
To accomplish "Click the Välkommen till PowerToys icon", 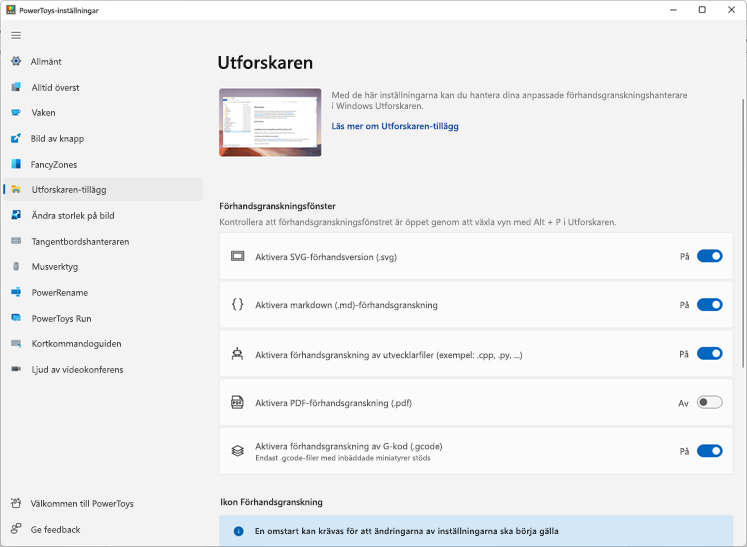I will [x=16, y=503].
